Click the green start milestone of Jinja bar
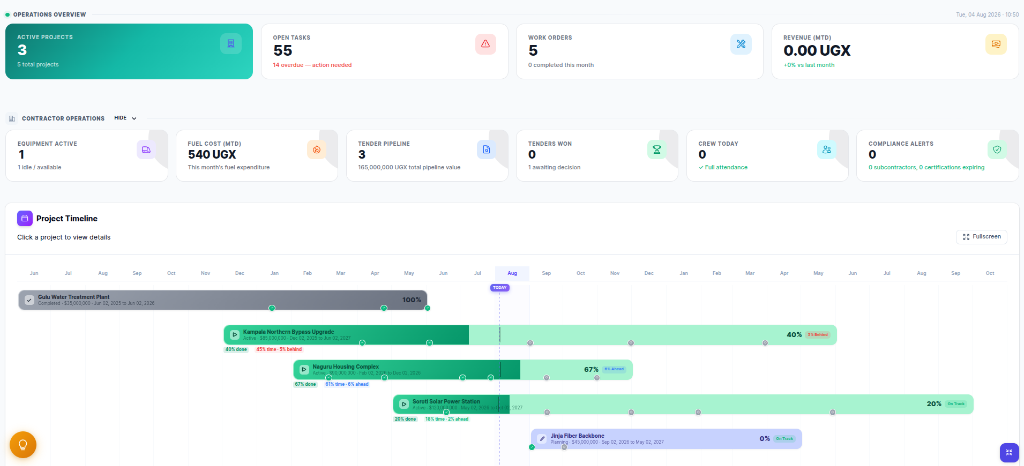The width and height of the screenshot is (1024, 466). (x=532, y=447)
